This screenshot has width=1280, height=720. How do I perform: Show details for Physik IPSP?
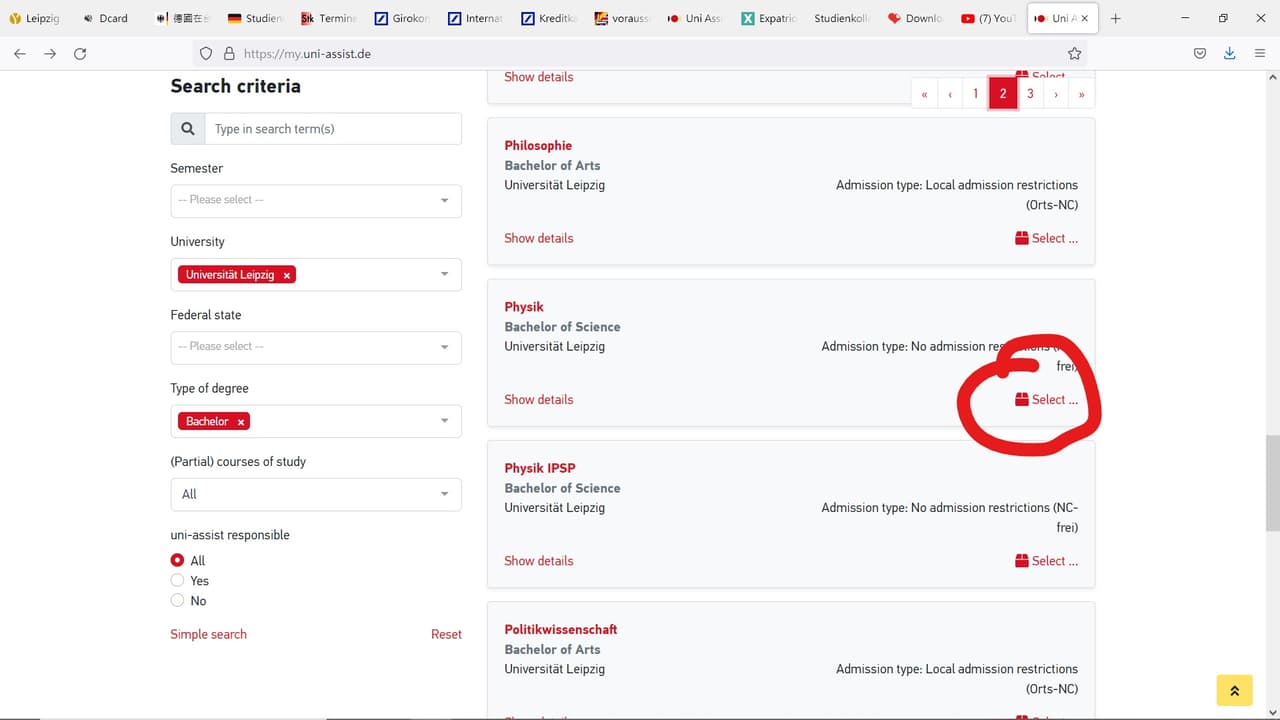pyautogui.click(x=539, y=561)
